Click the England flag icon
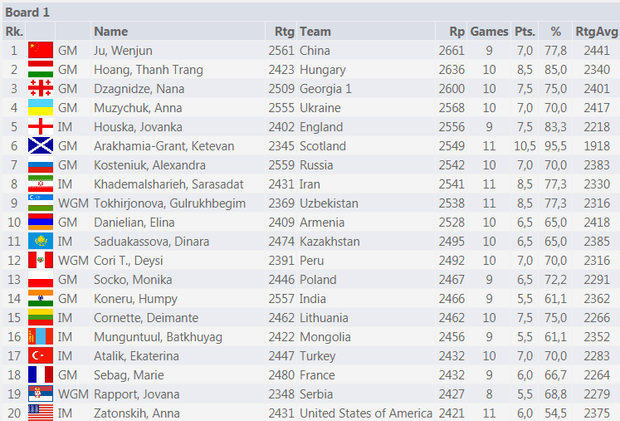 [x=40, y=127]
